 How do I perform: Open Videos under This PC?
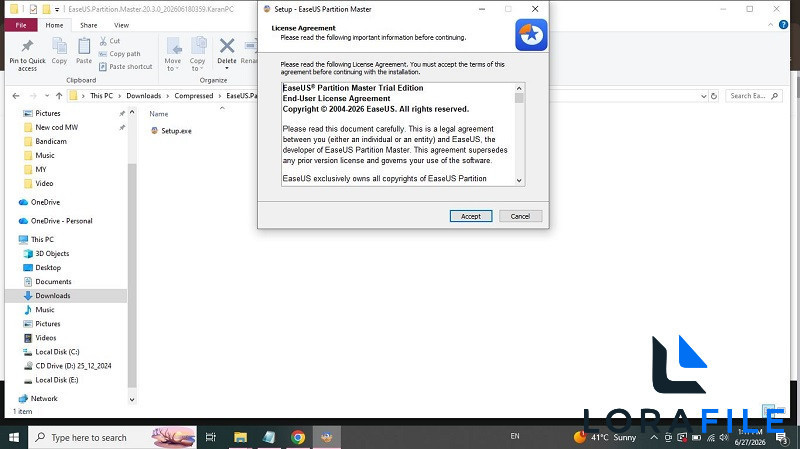[x=45, y=338]
